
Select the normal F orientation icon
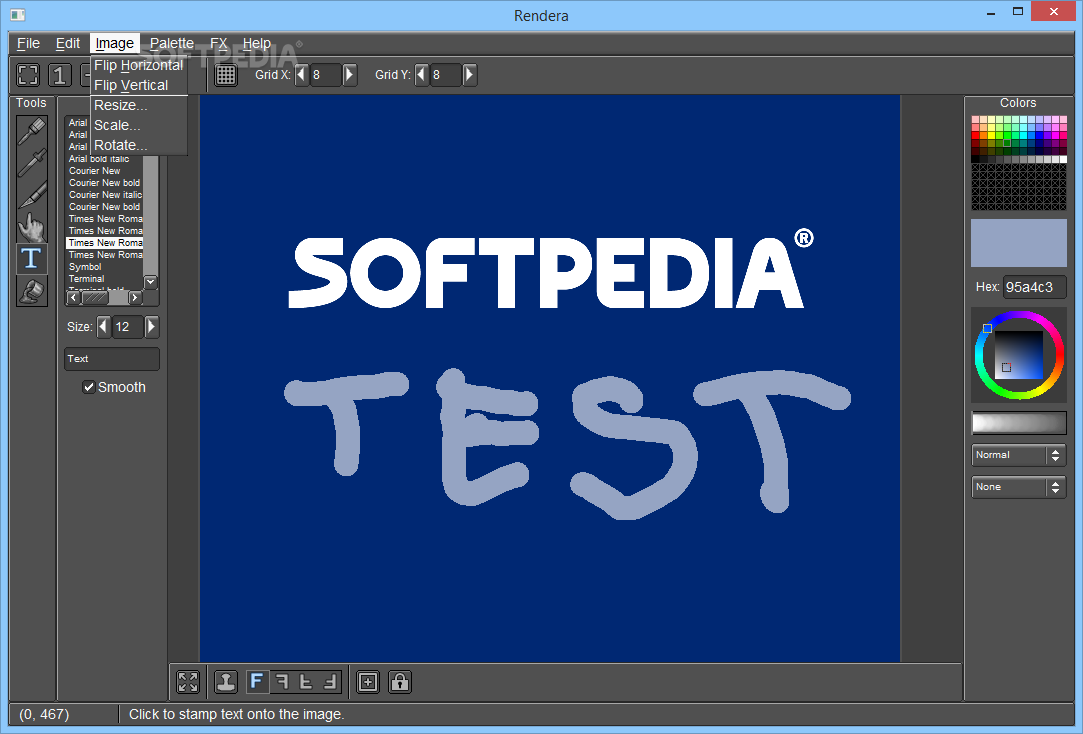pyautogui.click(x=256, y=682)
